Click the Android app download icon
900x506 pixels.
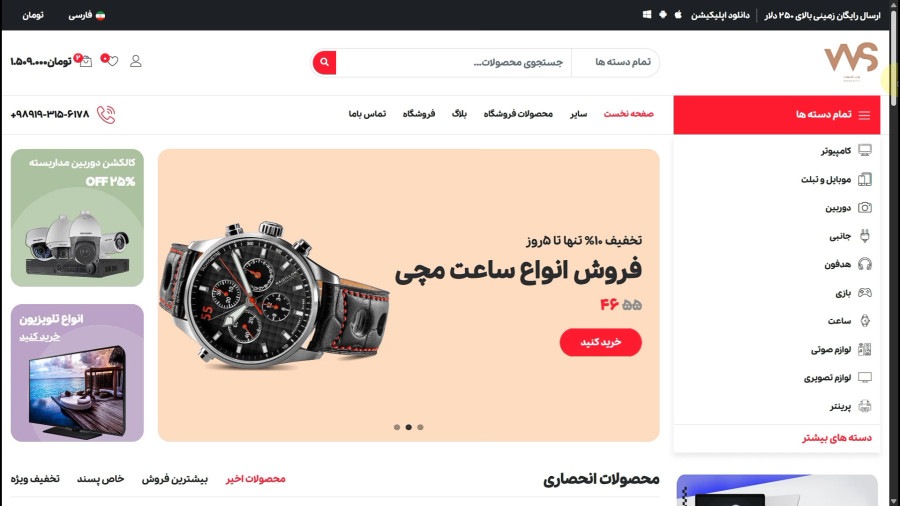(662, 15)
